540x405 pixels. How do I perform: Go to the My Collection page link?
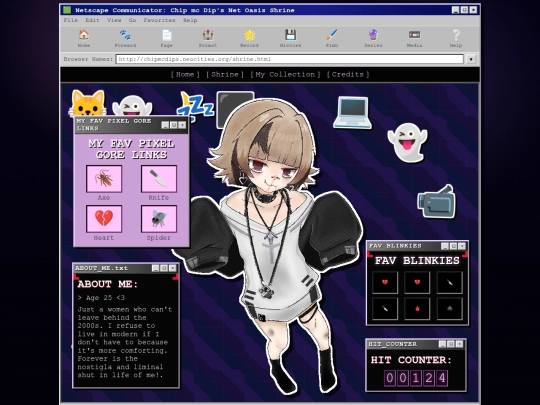click(x=285, y=74)
